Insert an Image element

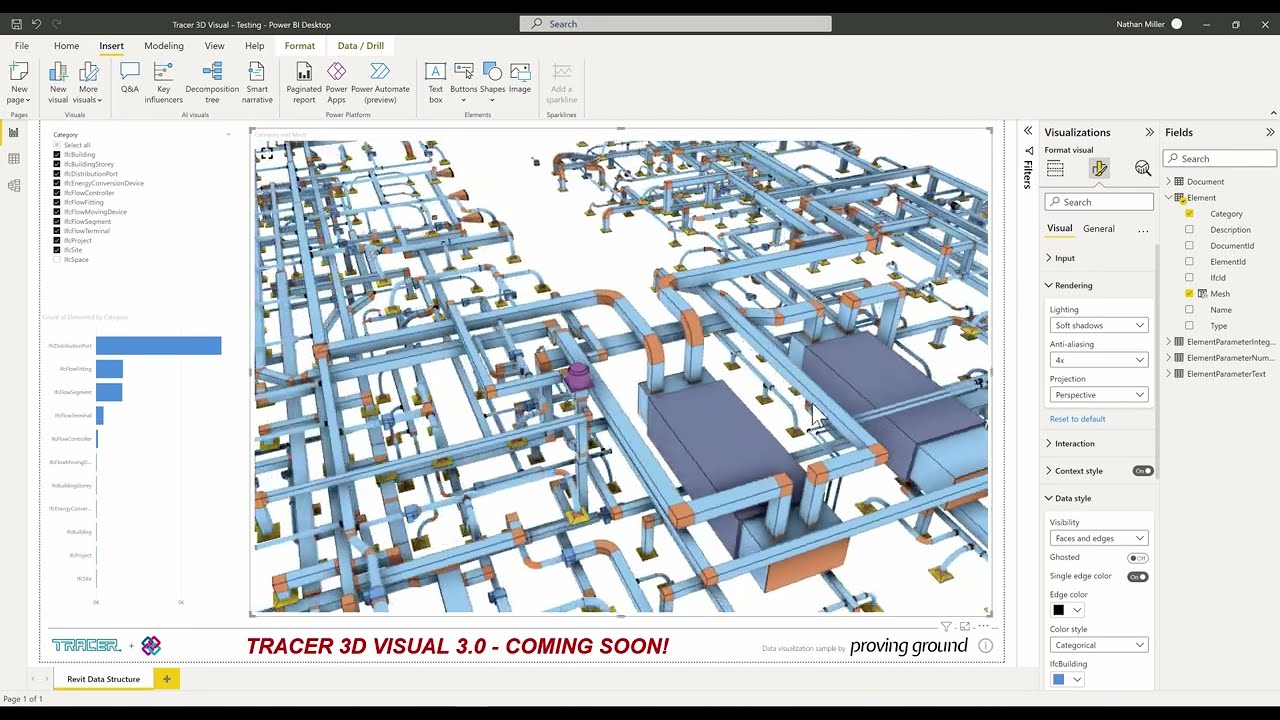520,78
